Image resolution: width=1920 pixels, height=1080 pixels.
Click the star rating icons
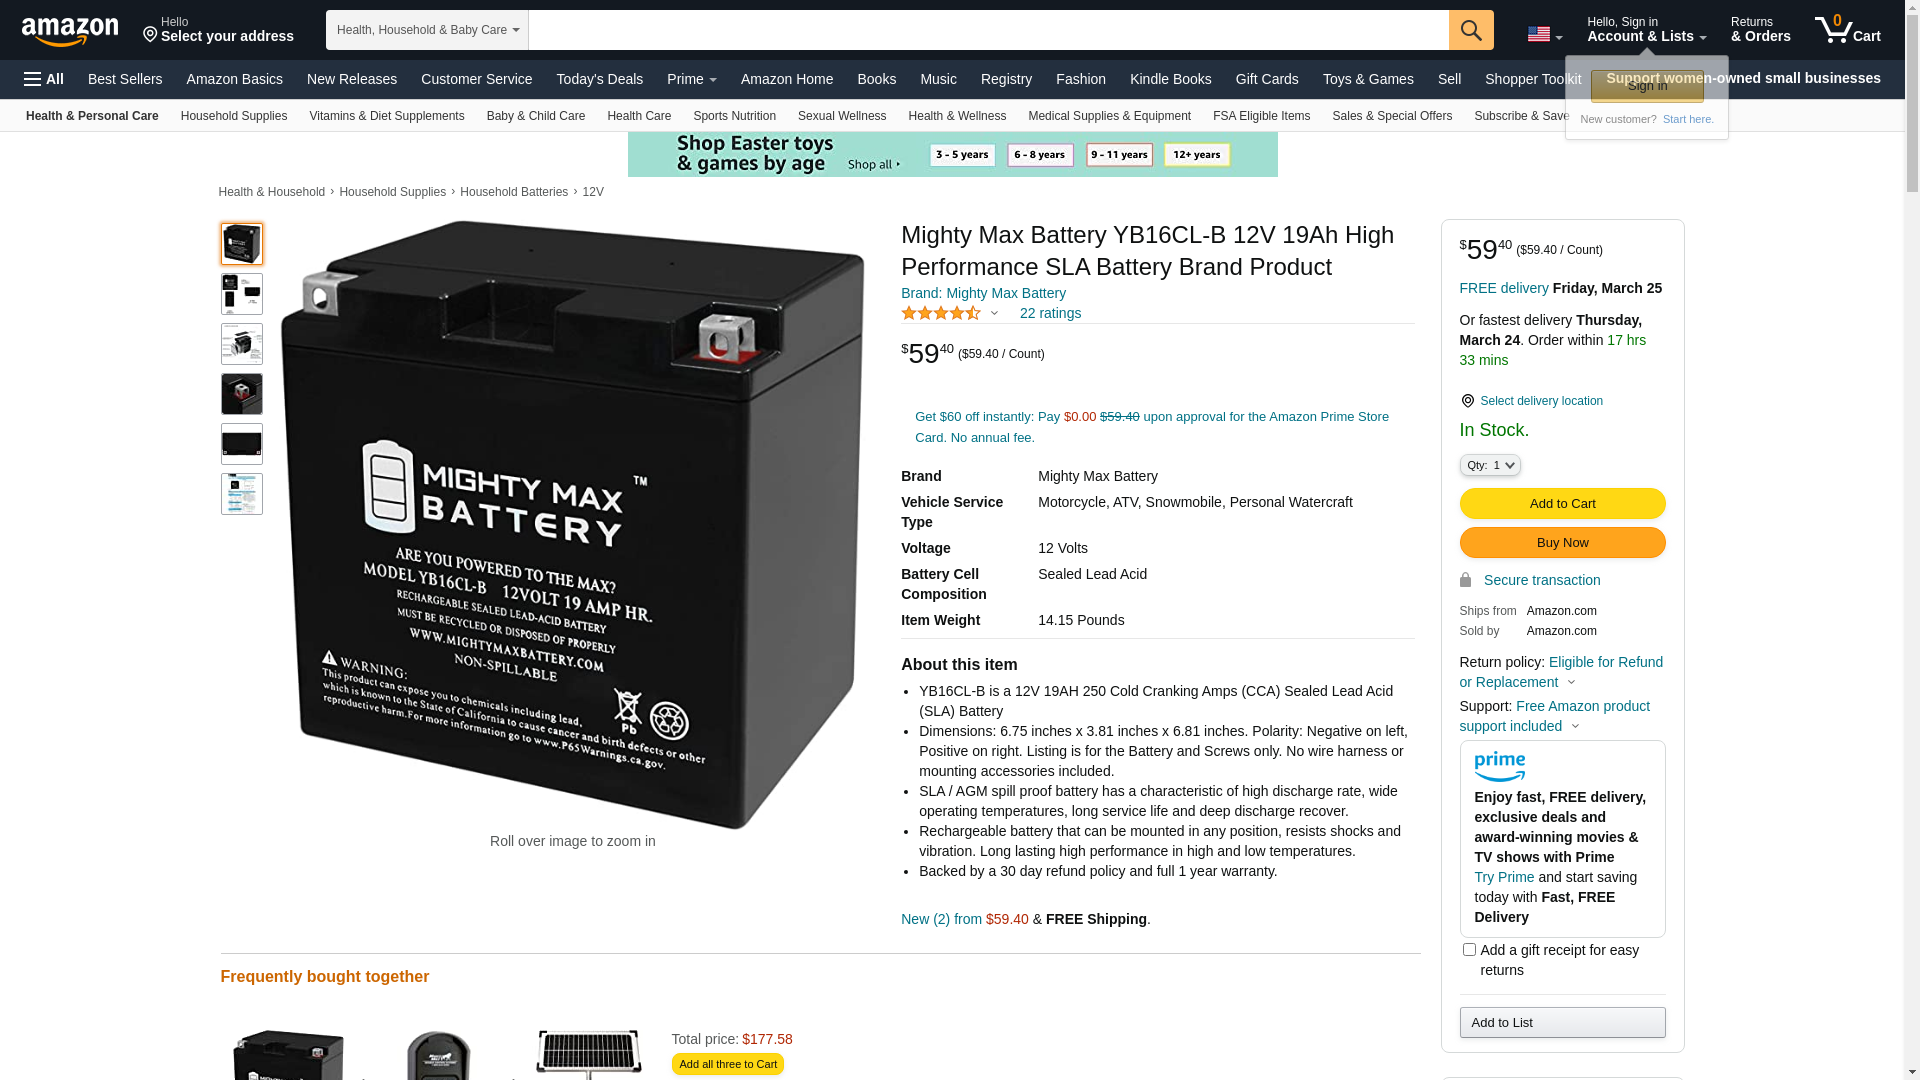pyautogui.click(x=941, y=313)
